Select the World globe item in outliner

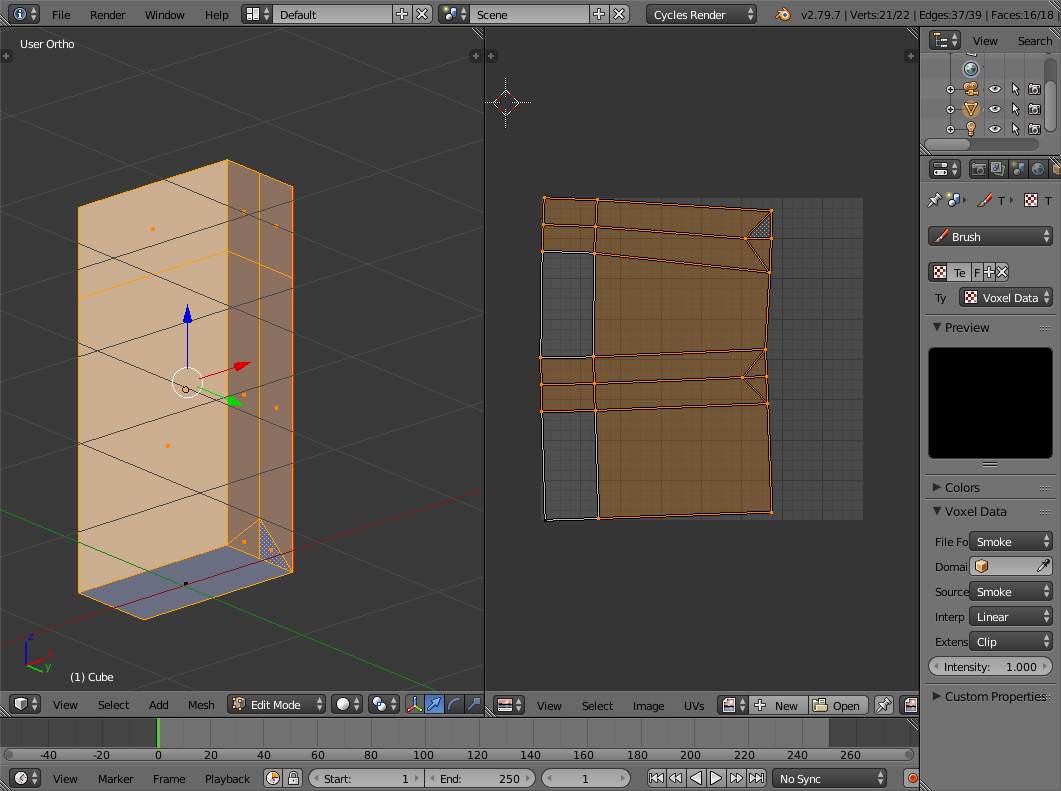click(x=970, y=69)
